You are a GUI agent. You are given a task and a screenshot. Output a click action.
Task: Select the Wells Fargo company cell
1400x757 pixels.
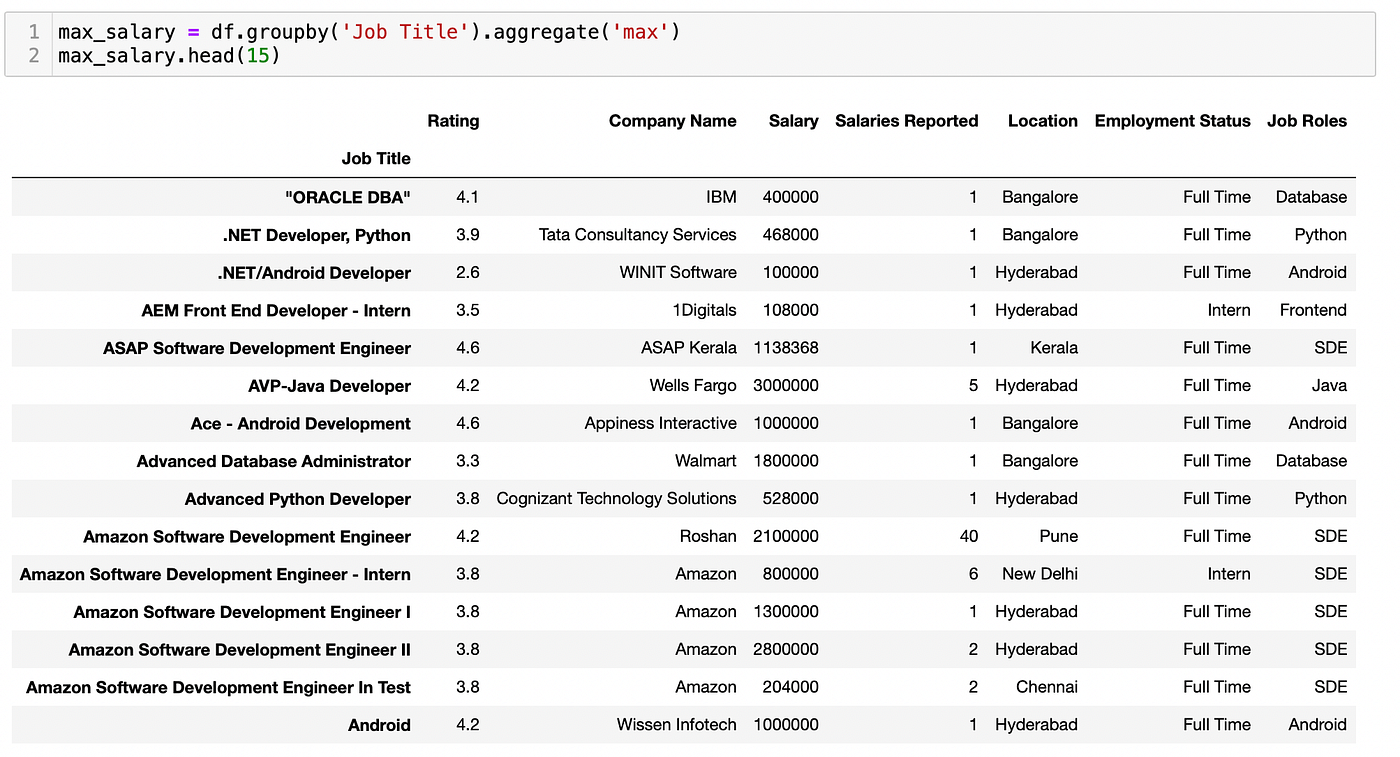691,386
